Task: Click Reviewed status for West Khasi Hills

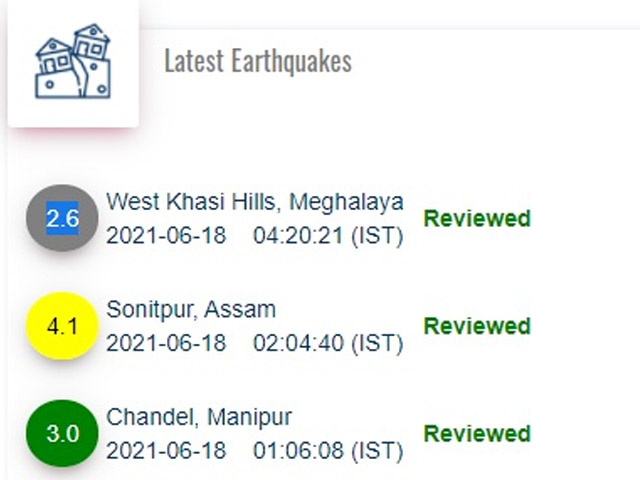Action: click(477, 218)
